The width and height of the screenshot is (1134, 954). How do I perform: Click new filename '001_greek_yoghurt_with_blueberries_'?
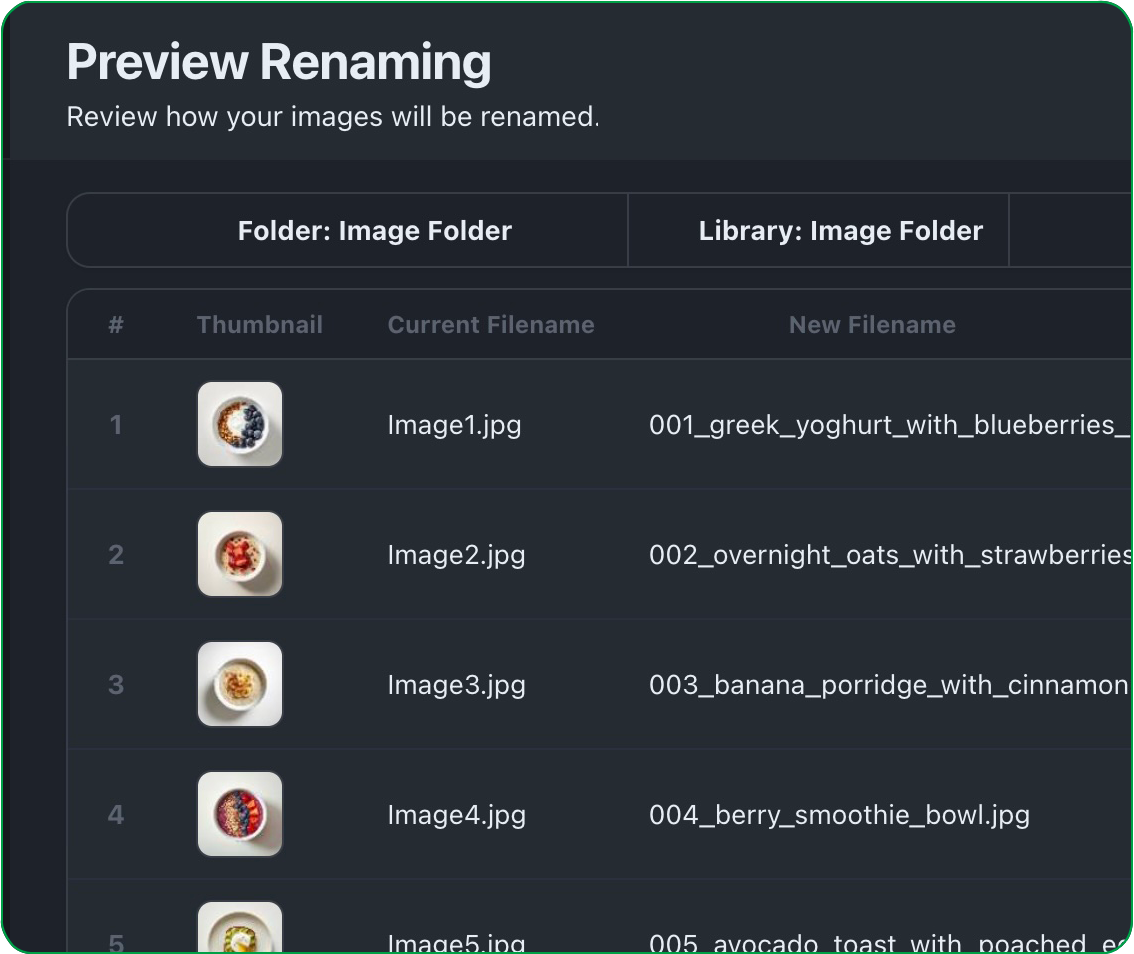(890, 425)
